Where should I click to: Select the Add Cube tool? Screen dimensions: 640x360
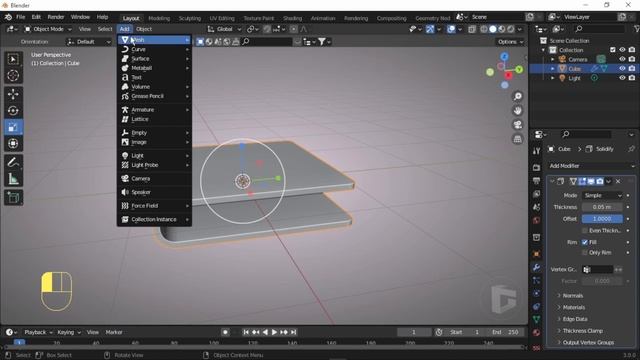click(13, 198)
